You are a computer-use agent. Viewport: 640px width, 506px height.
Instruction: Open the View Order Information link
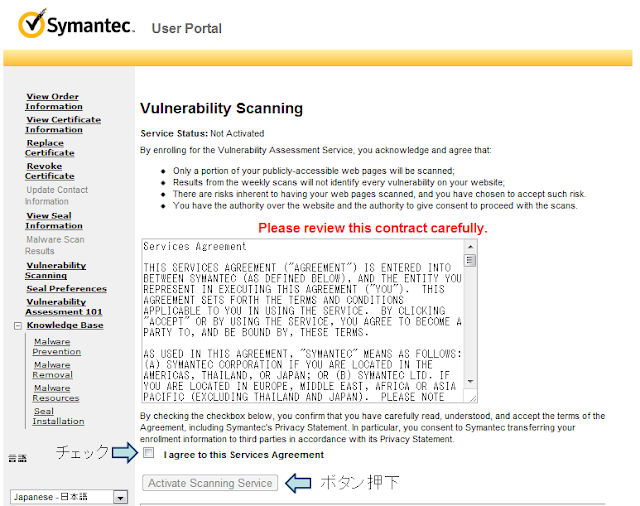tap(53, 101)
